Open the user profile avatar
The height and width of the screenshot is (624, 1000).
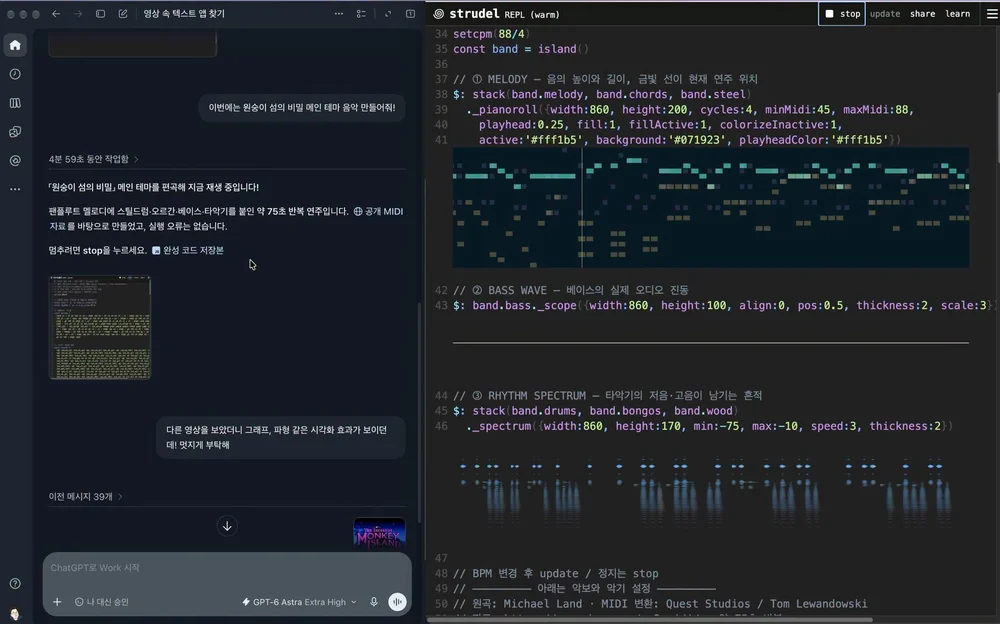[x=15, y=613]
